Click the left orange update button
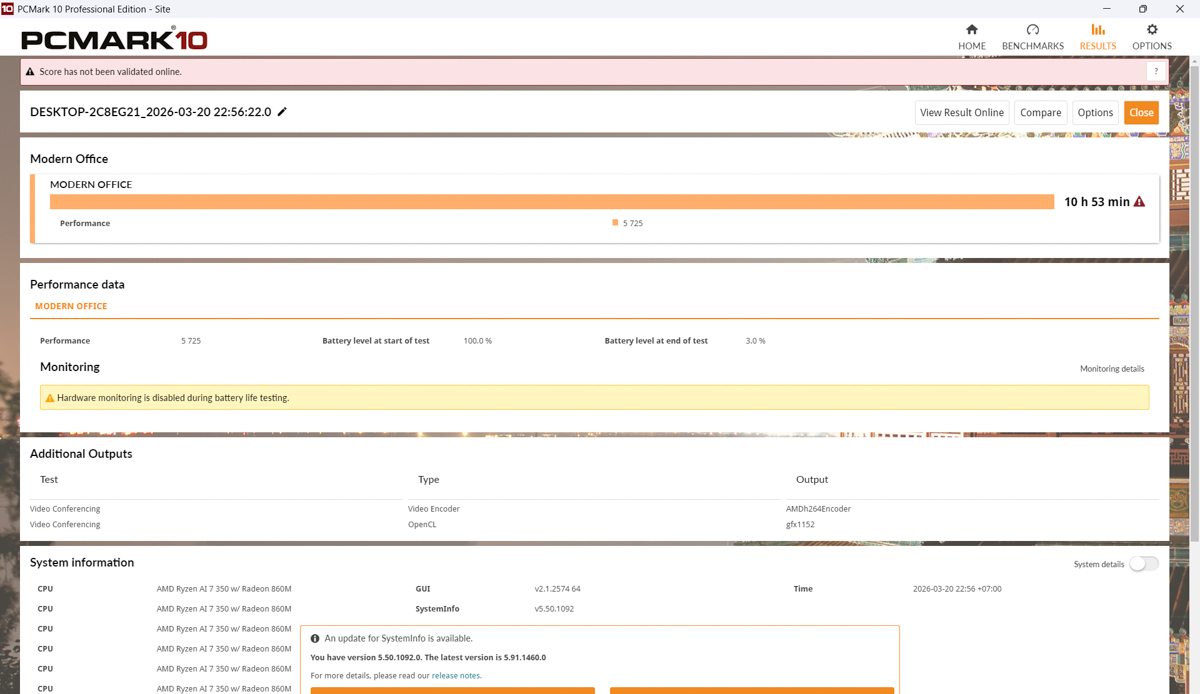 pyautogui.click(x=452, y=690)
